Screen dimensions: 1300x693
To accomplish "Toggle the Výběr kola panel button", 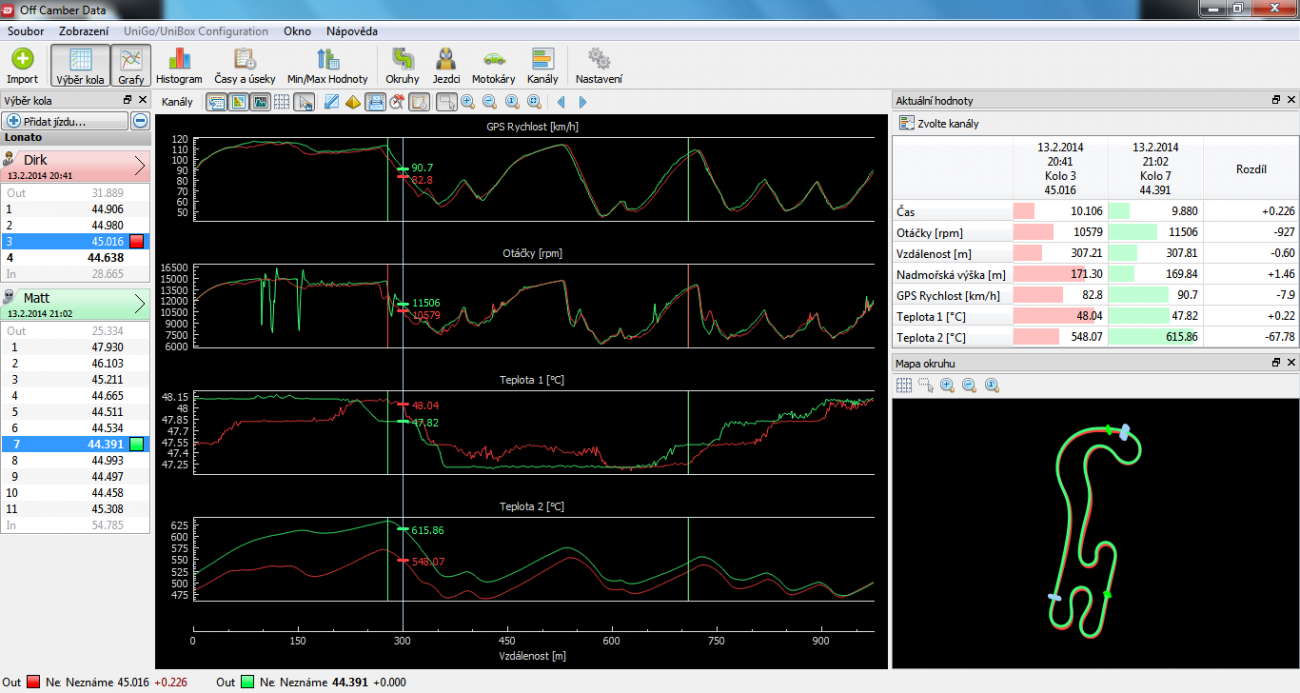I will point(80,66).
